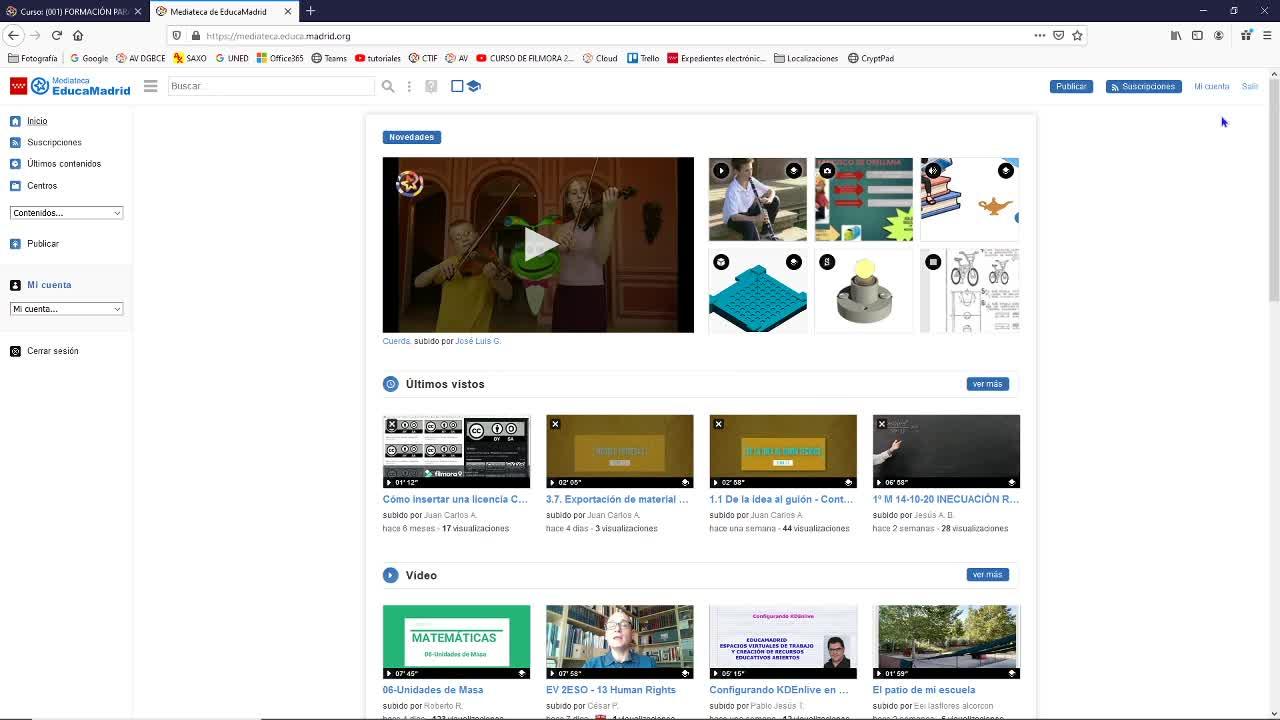This screenshot has height=720, width=1280.
Task: Click the Centros folder icon in the sidebar
Action: tap(15, 186)
